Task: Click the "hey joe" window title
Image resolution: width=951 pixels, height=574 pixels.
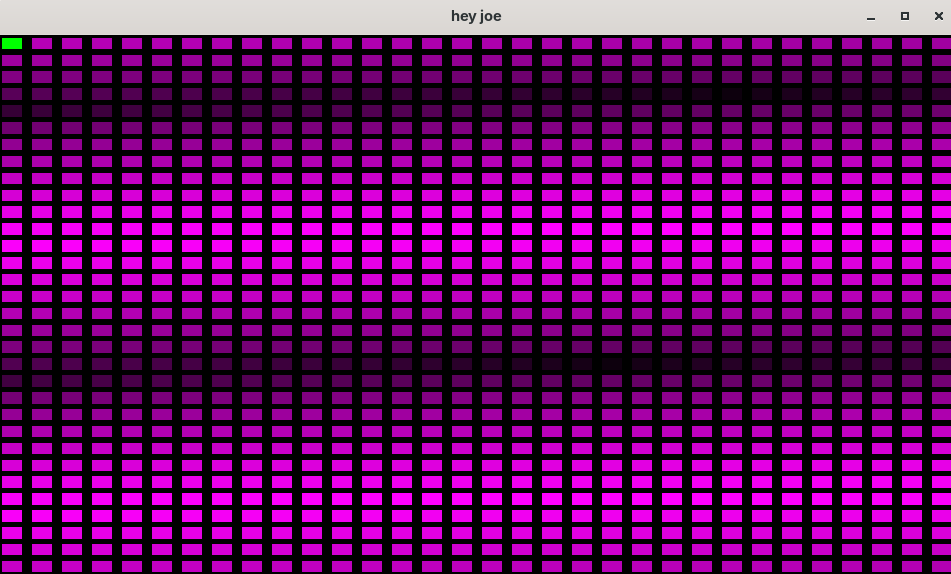Action: click(476, 16)
